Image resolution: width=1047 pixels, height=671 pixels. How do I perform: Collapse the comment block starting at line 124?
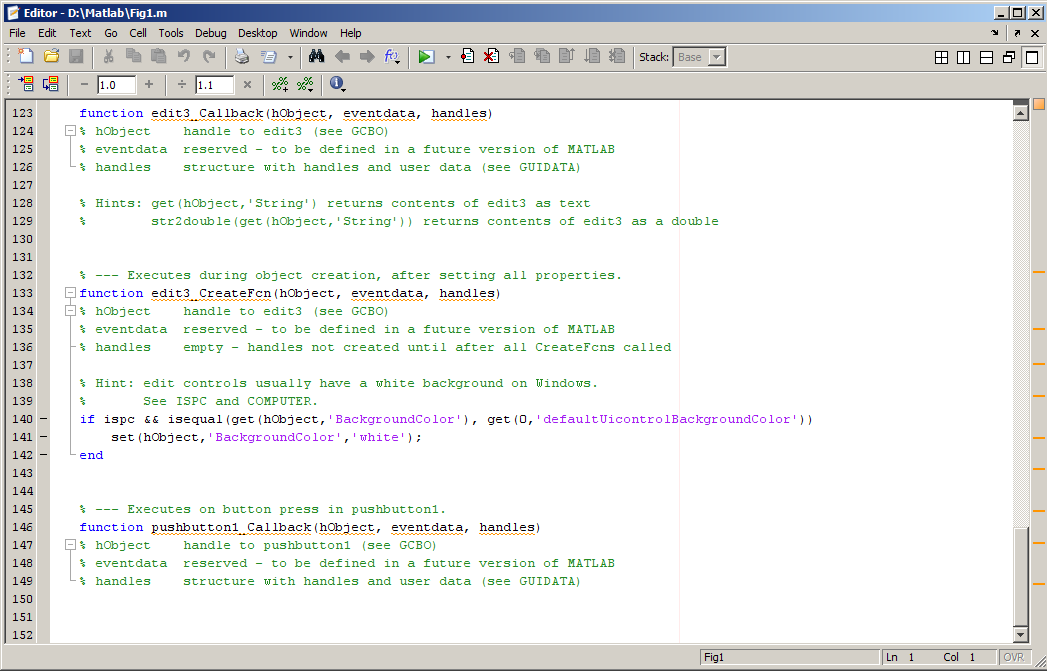pos(69,132)
